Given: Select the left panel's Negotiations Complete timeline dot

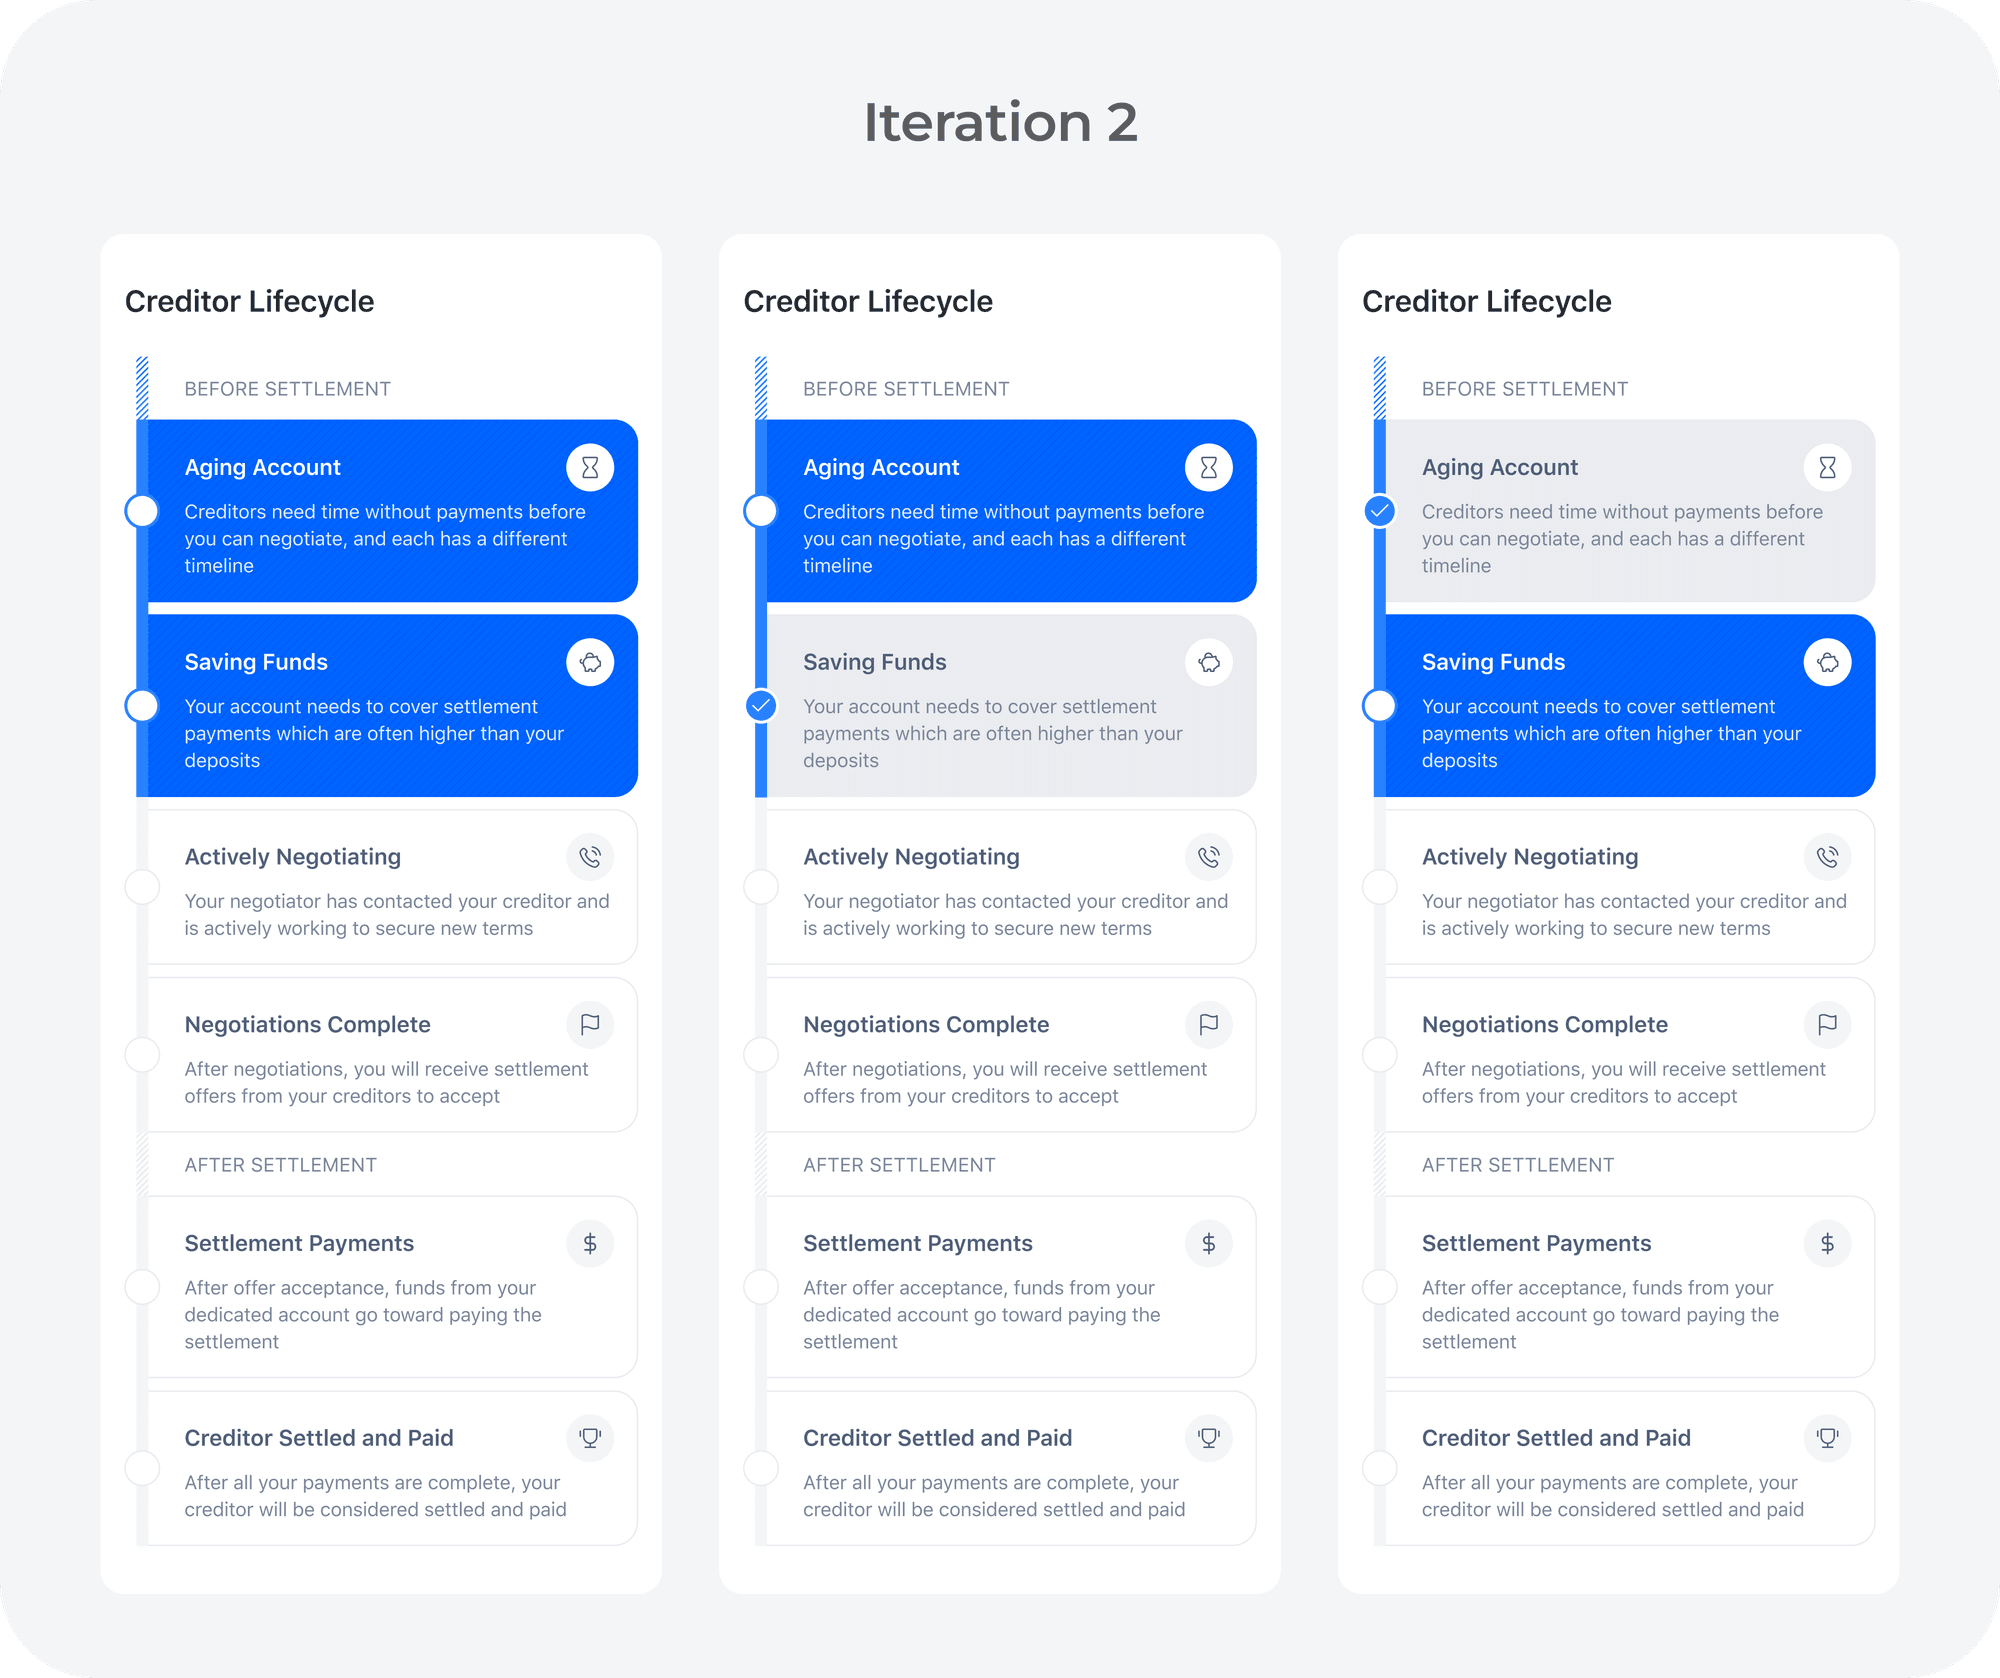Looking at the screenshot, I should click(142, 1055).
